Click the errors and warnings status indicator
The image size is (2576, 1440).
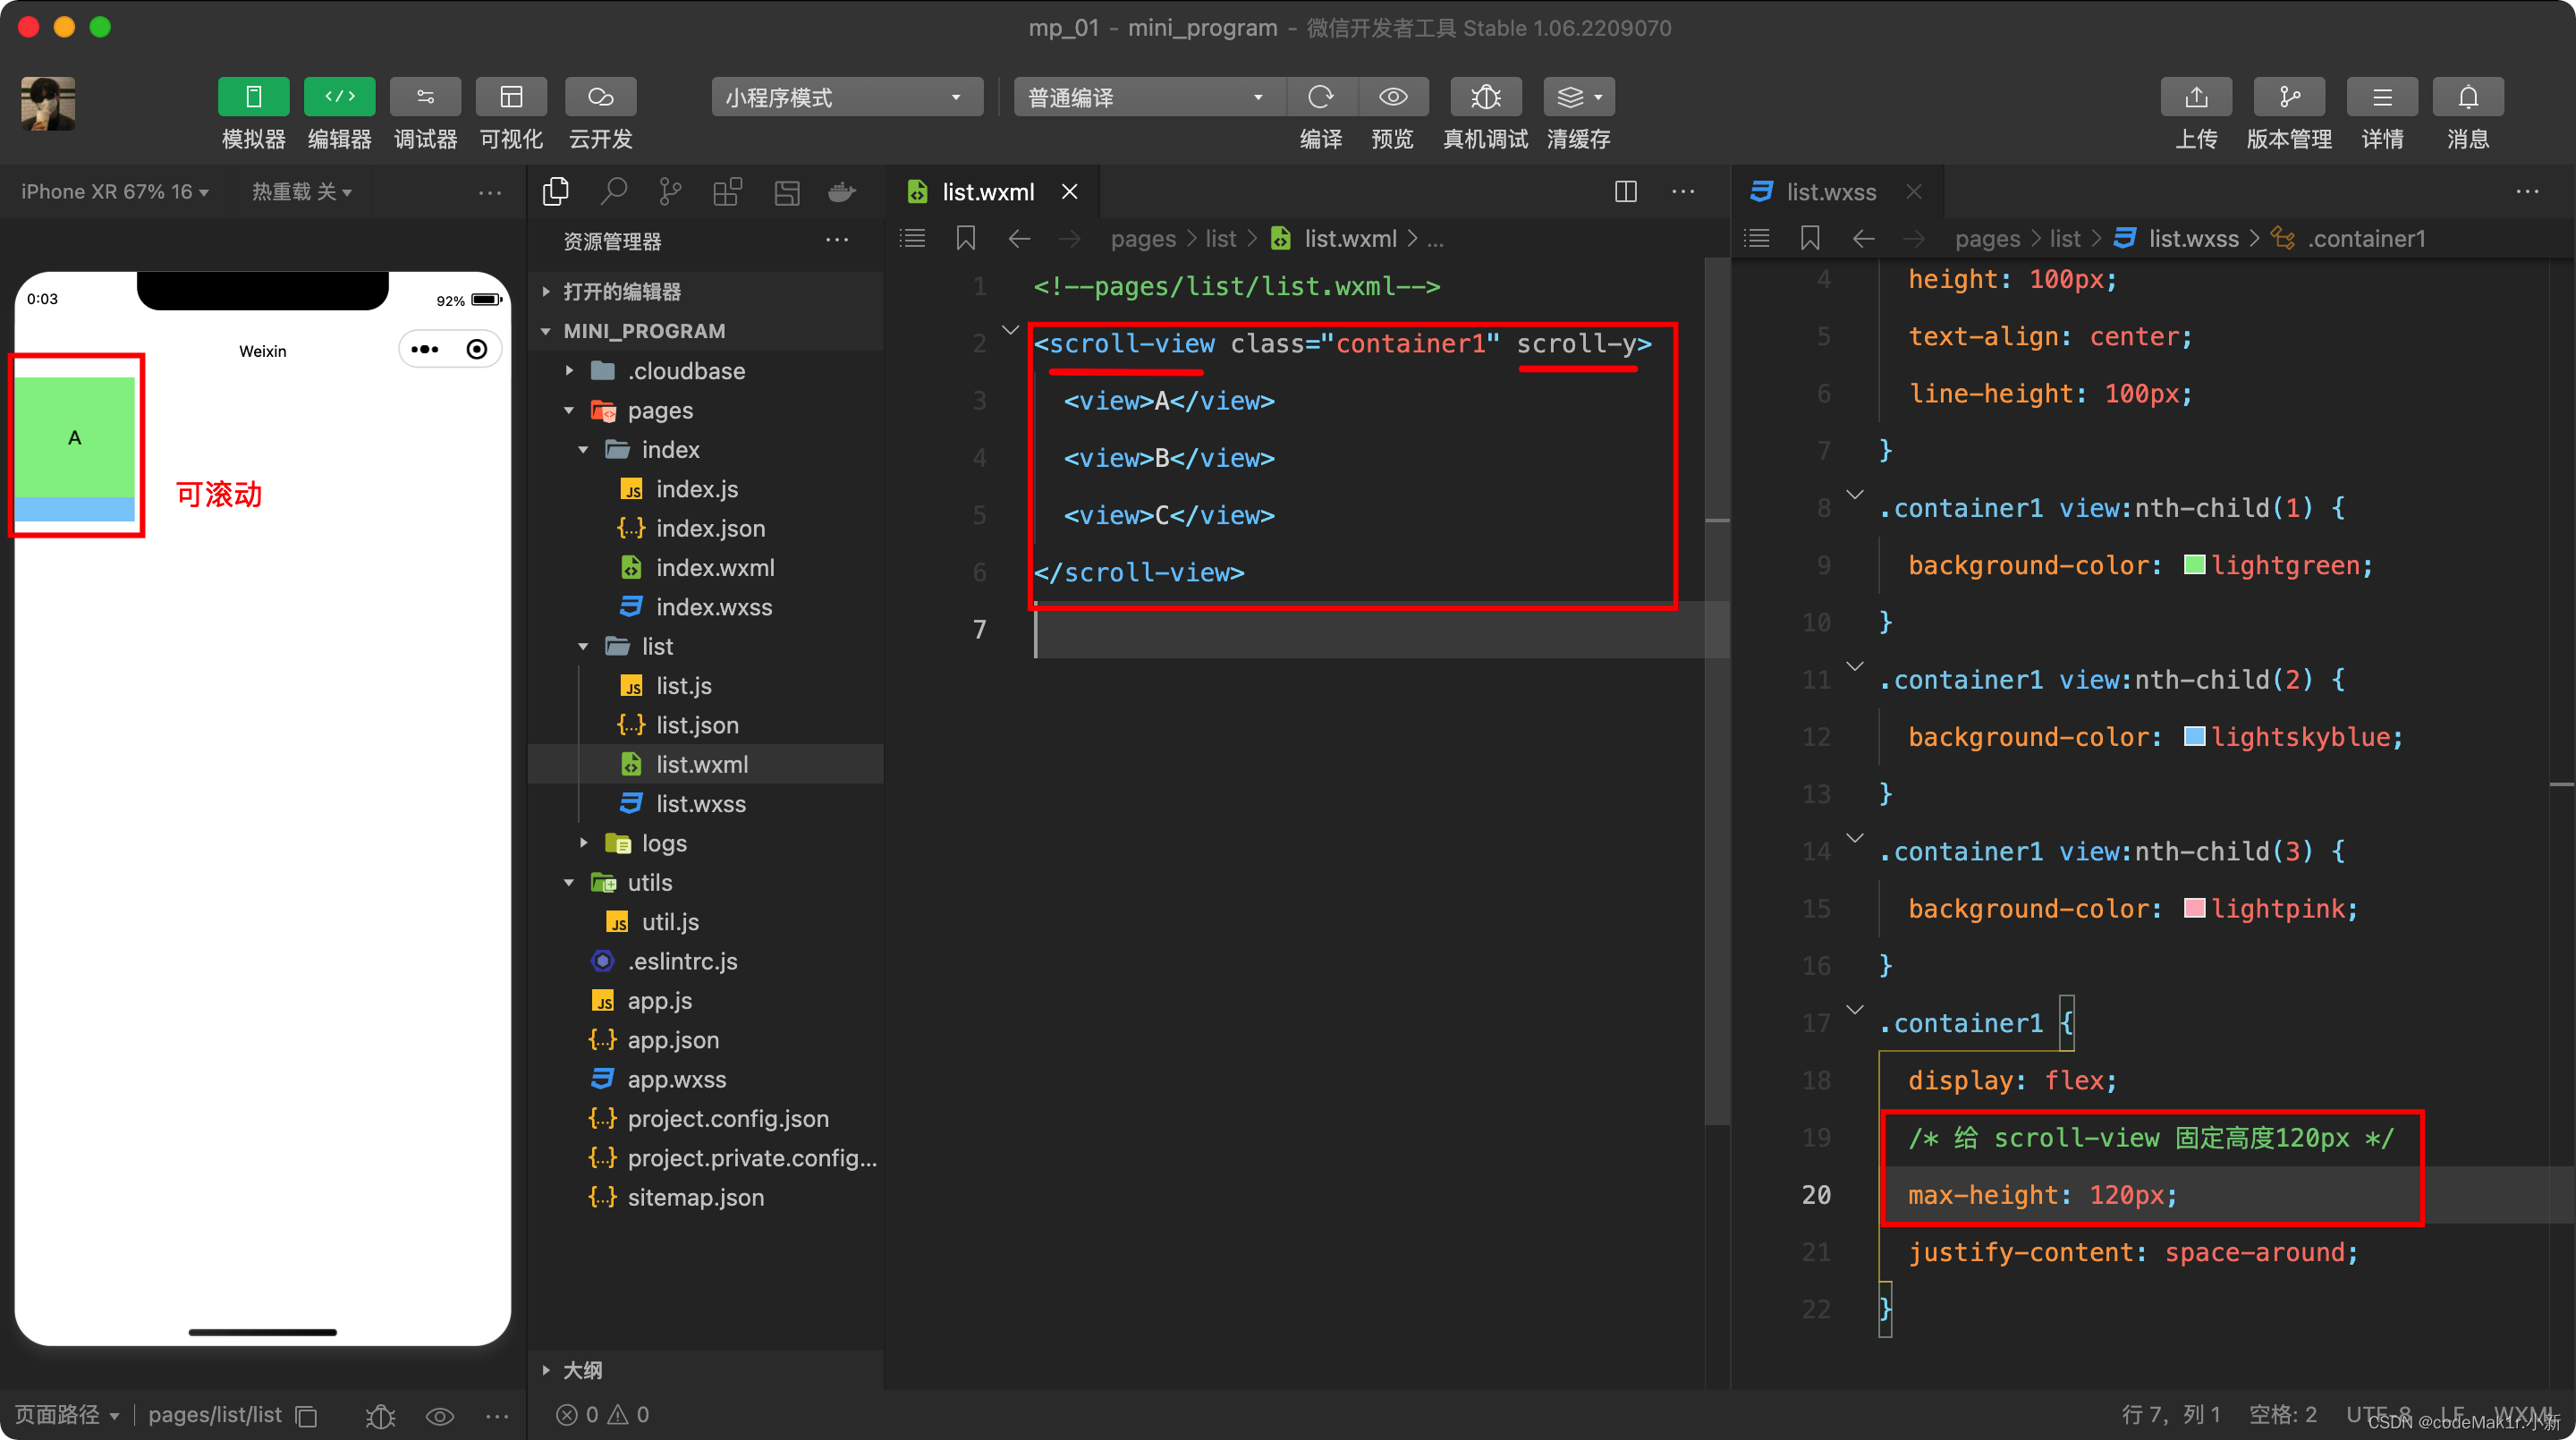(x=603, y=1414)
